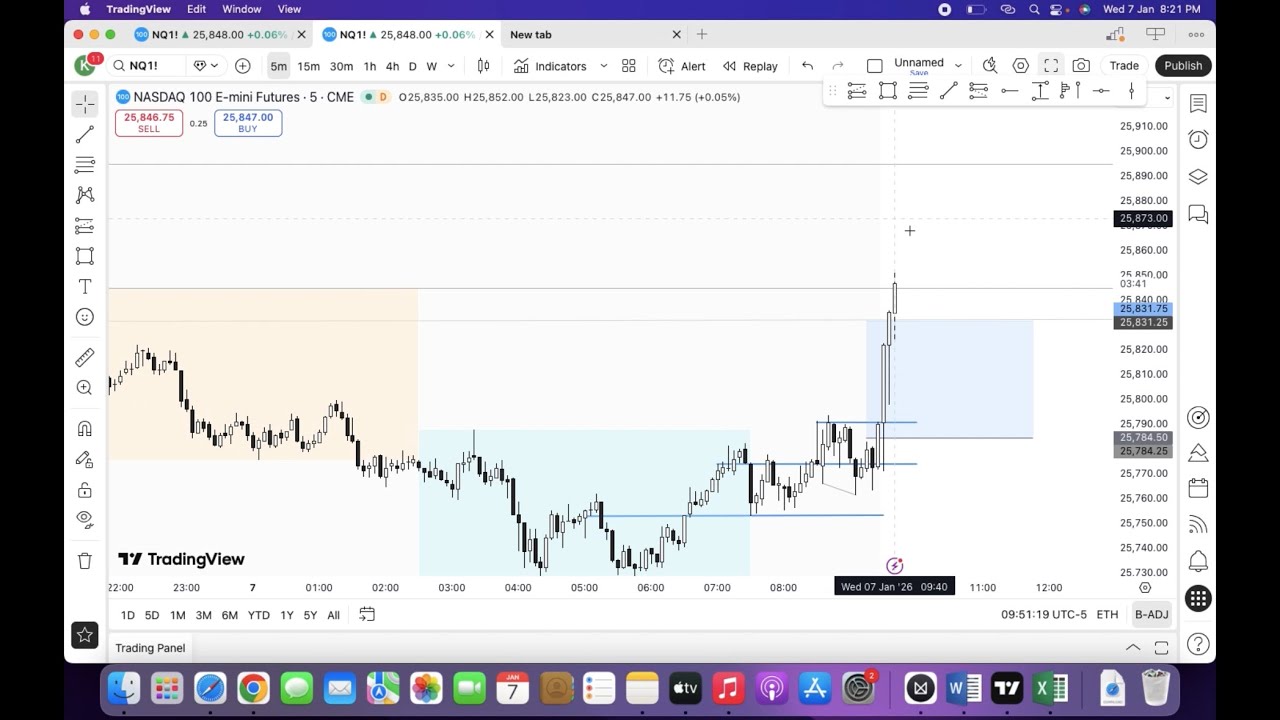Open the chart patterns tool
The width and height of the screenshot is (1280, 720).
click(x=85, y=195)
